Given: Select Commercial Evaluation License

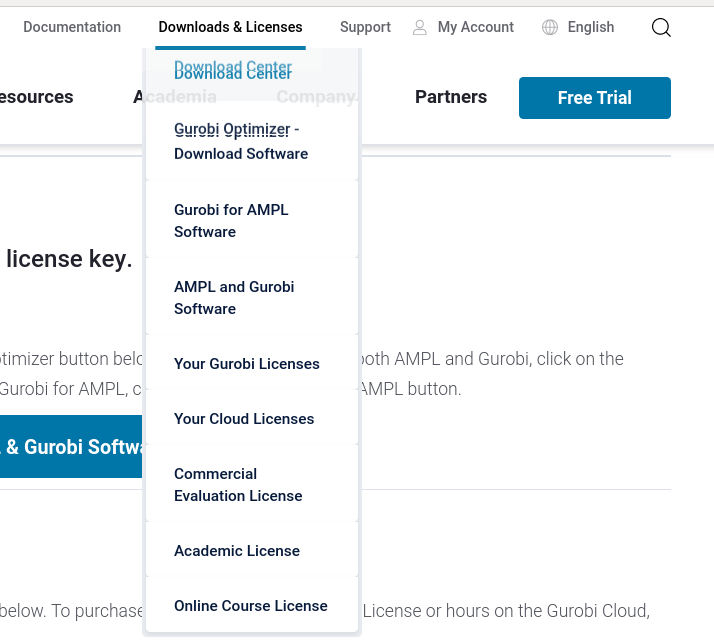Looking at the screenshot, I should pos(238,485).
